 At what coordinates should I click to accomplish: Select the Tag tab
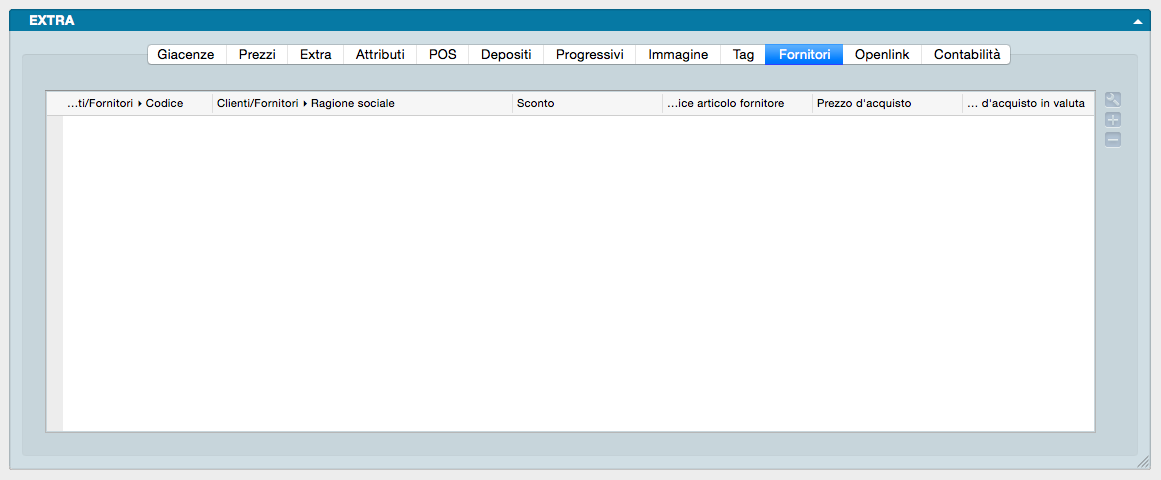pos(743,55)
